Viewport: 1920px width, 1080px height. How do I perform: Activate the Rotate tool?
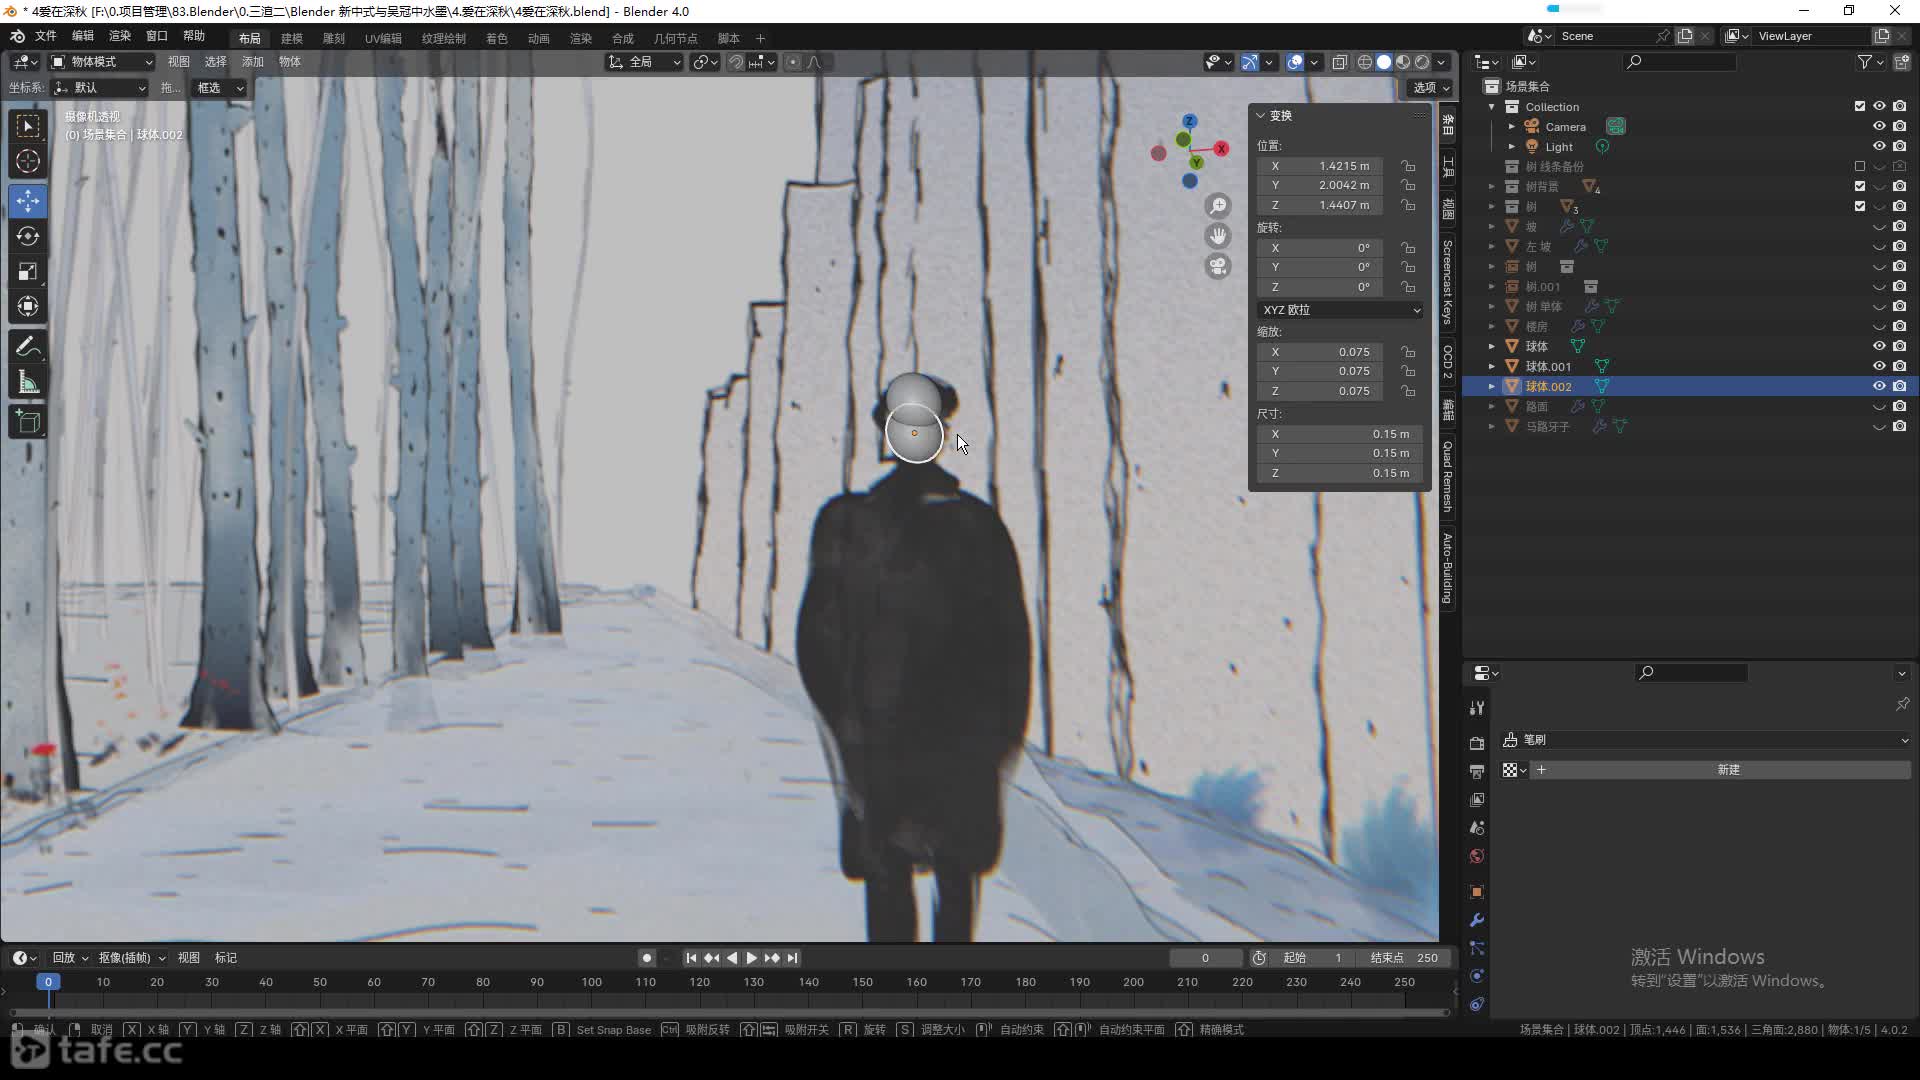(28, 236)
